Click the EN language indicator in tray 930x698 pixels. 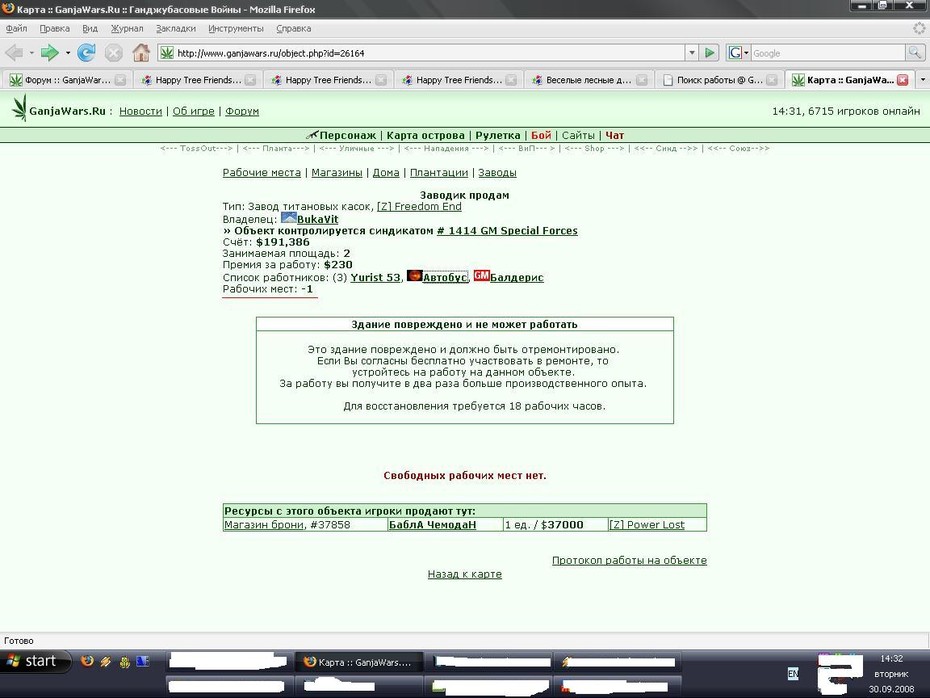tap(793, 673)
